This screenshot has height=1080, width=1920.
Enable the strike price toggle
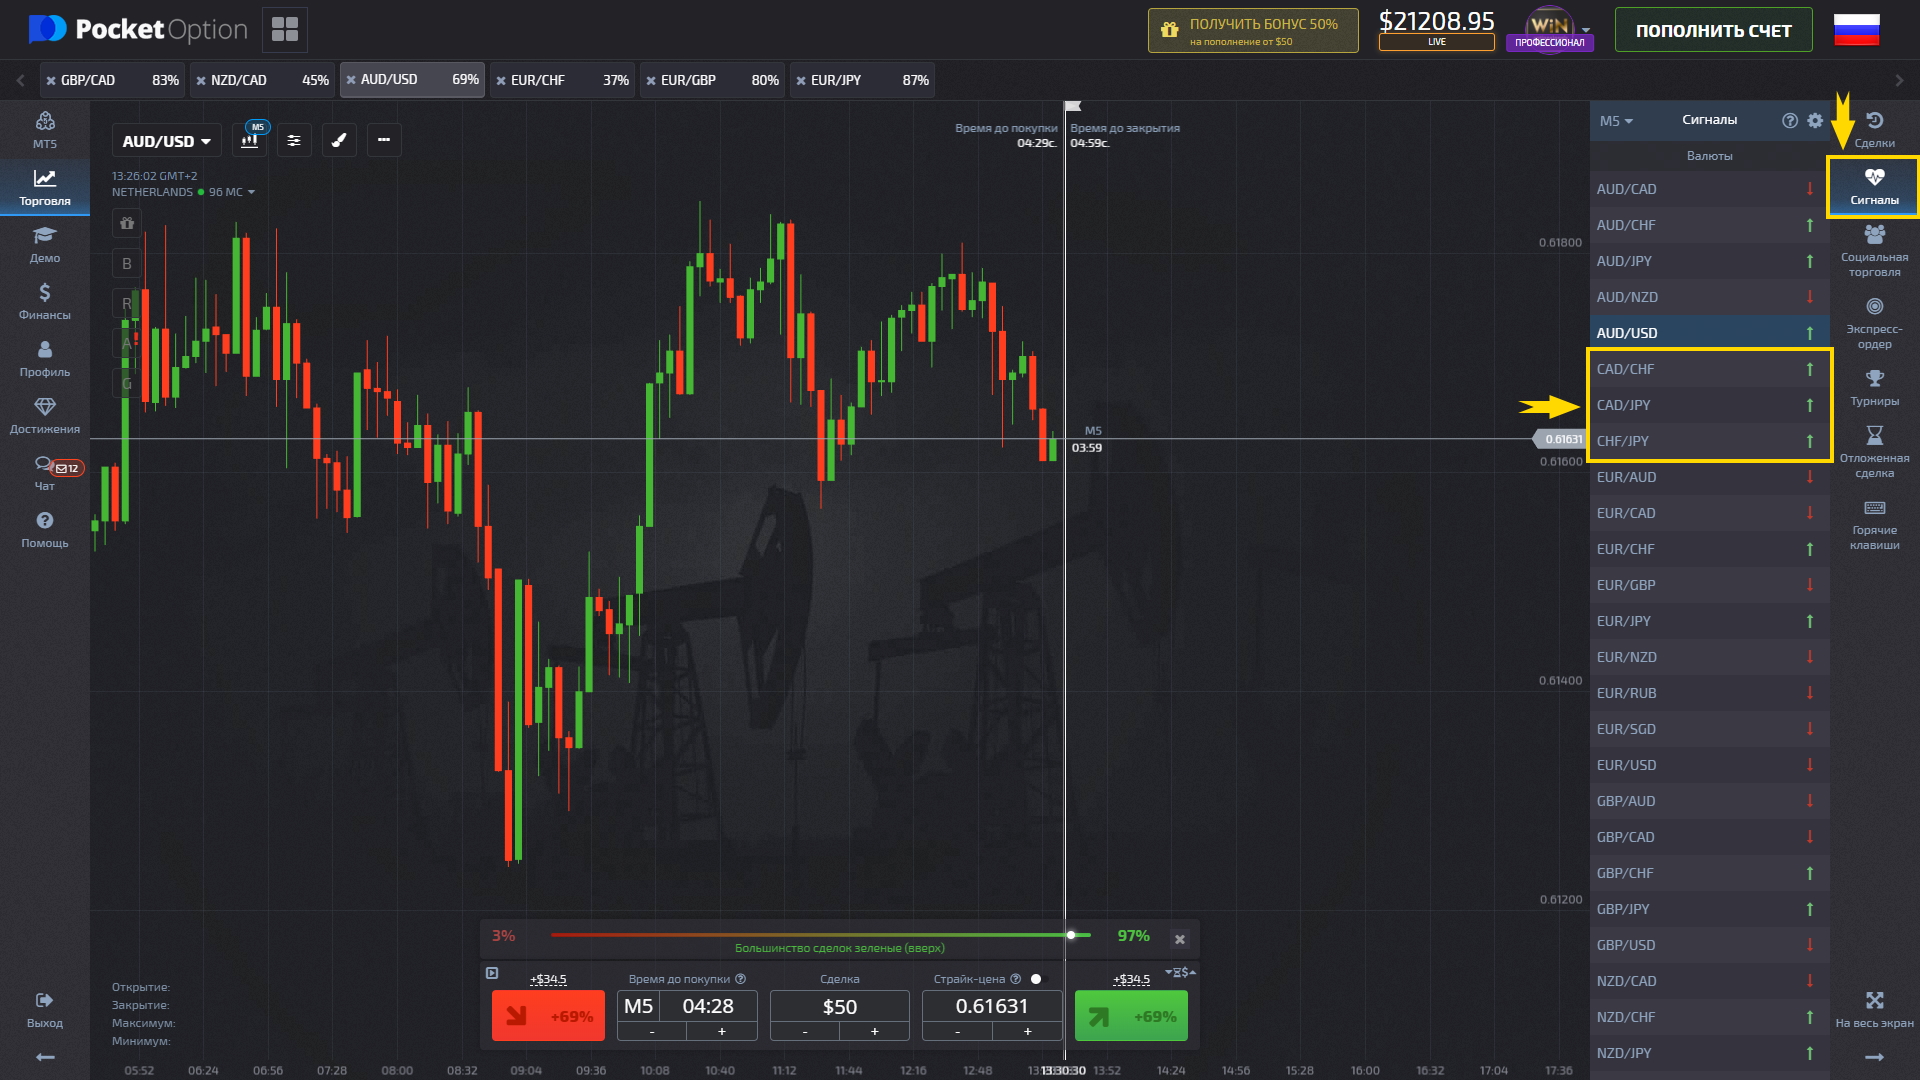coord(1037,979)
